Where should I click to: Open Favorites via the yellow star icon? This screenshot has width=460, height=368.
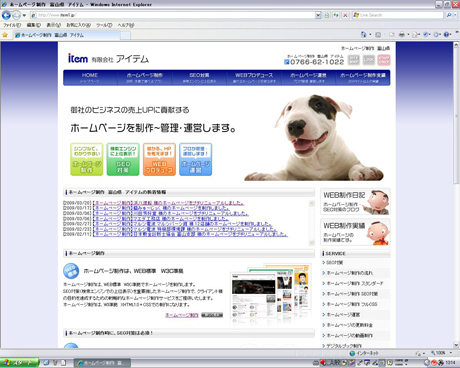(5, 35)
